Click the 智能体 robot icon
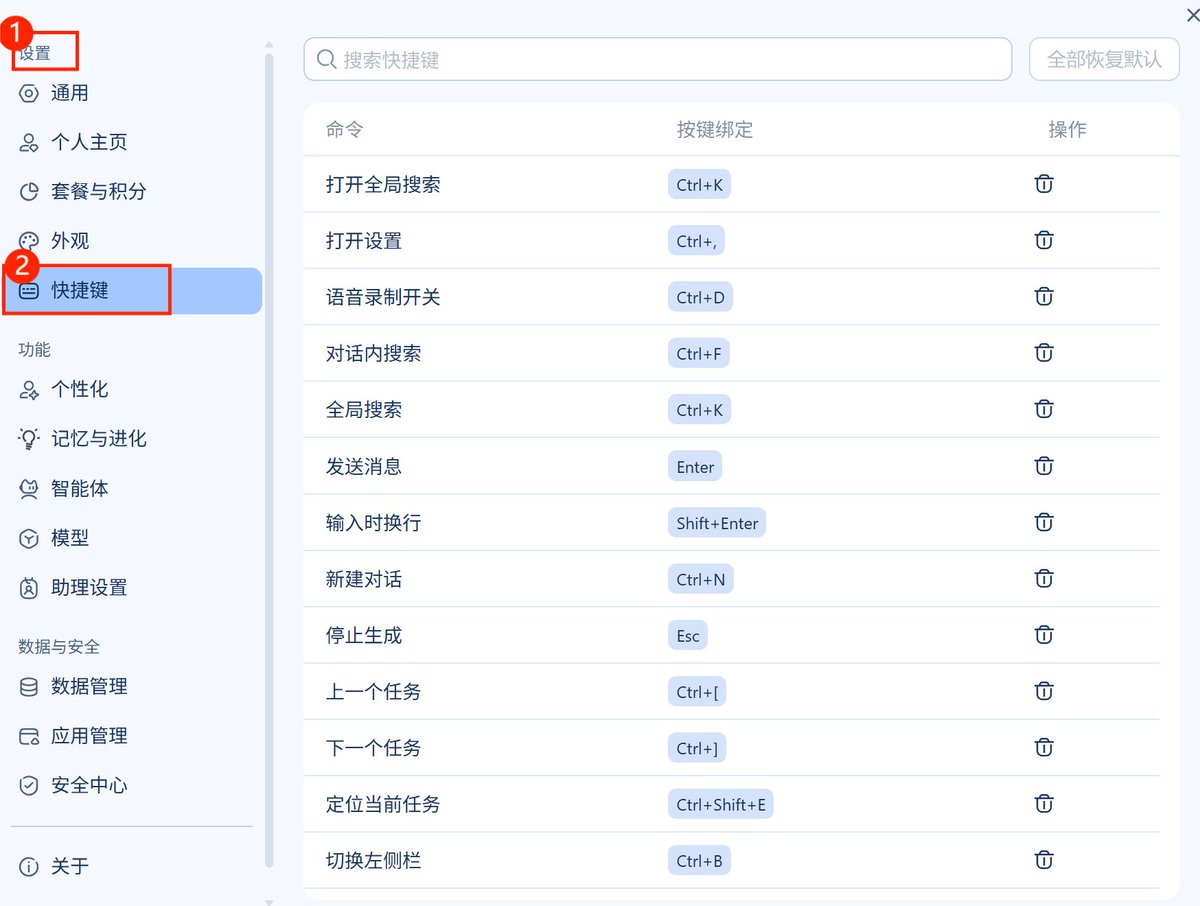1200x906 pixels. click(x=29, y=489)
